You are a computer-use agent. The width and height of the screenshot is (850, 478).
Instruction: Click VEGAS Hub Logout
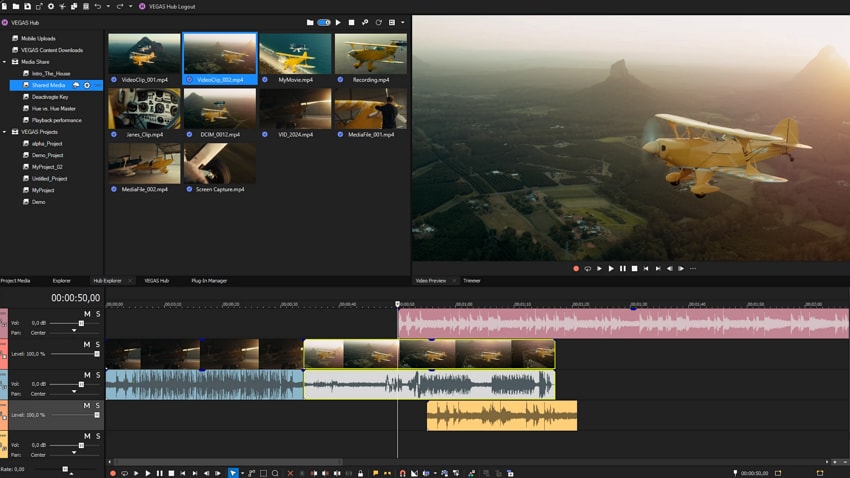coord(172,7)
